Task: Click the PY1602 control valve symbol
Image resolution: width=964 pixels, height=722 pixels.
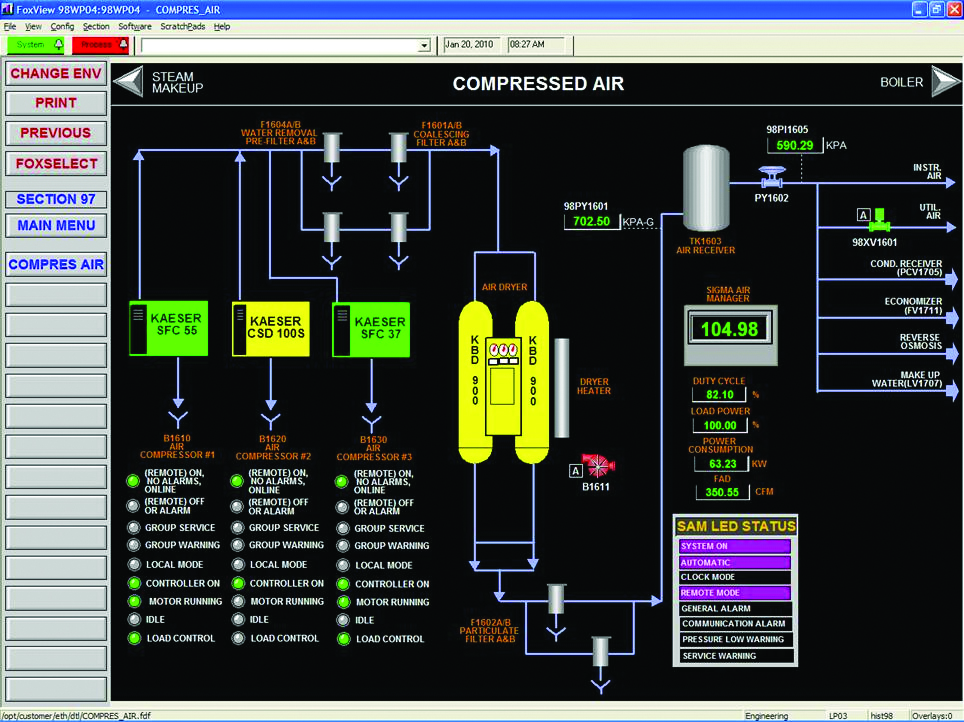Action: [772, 177]
